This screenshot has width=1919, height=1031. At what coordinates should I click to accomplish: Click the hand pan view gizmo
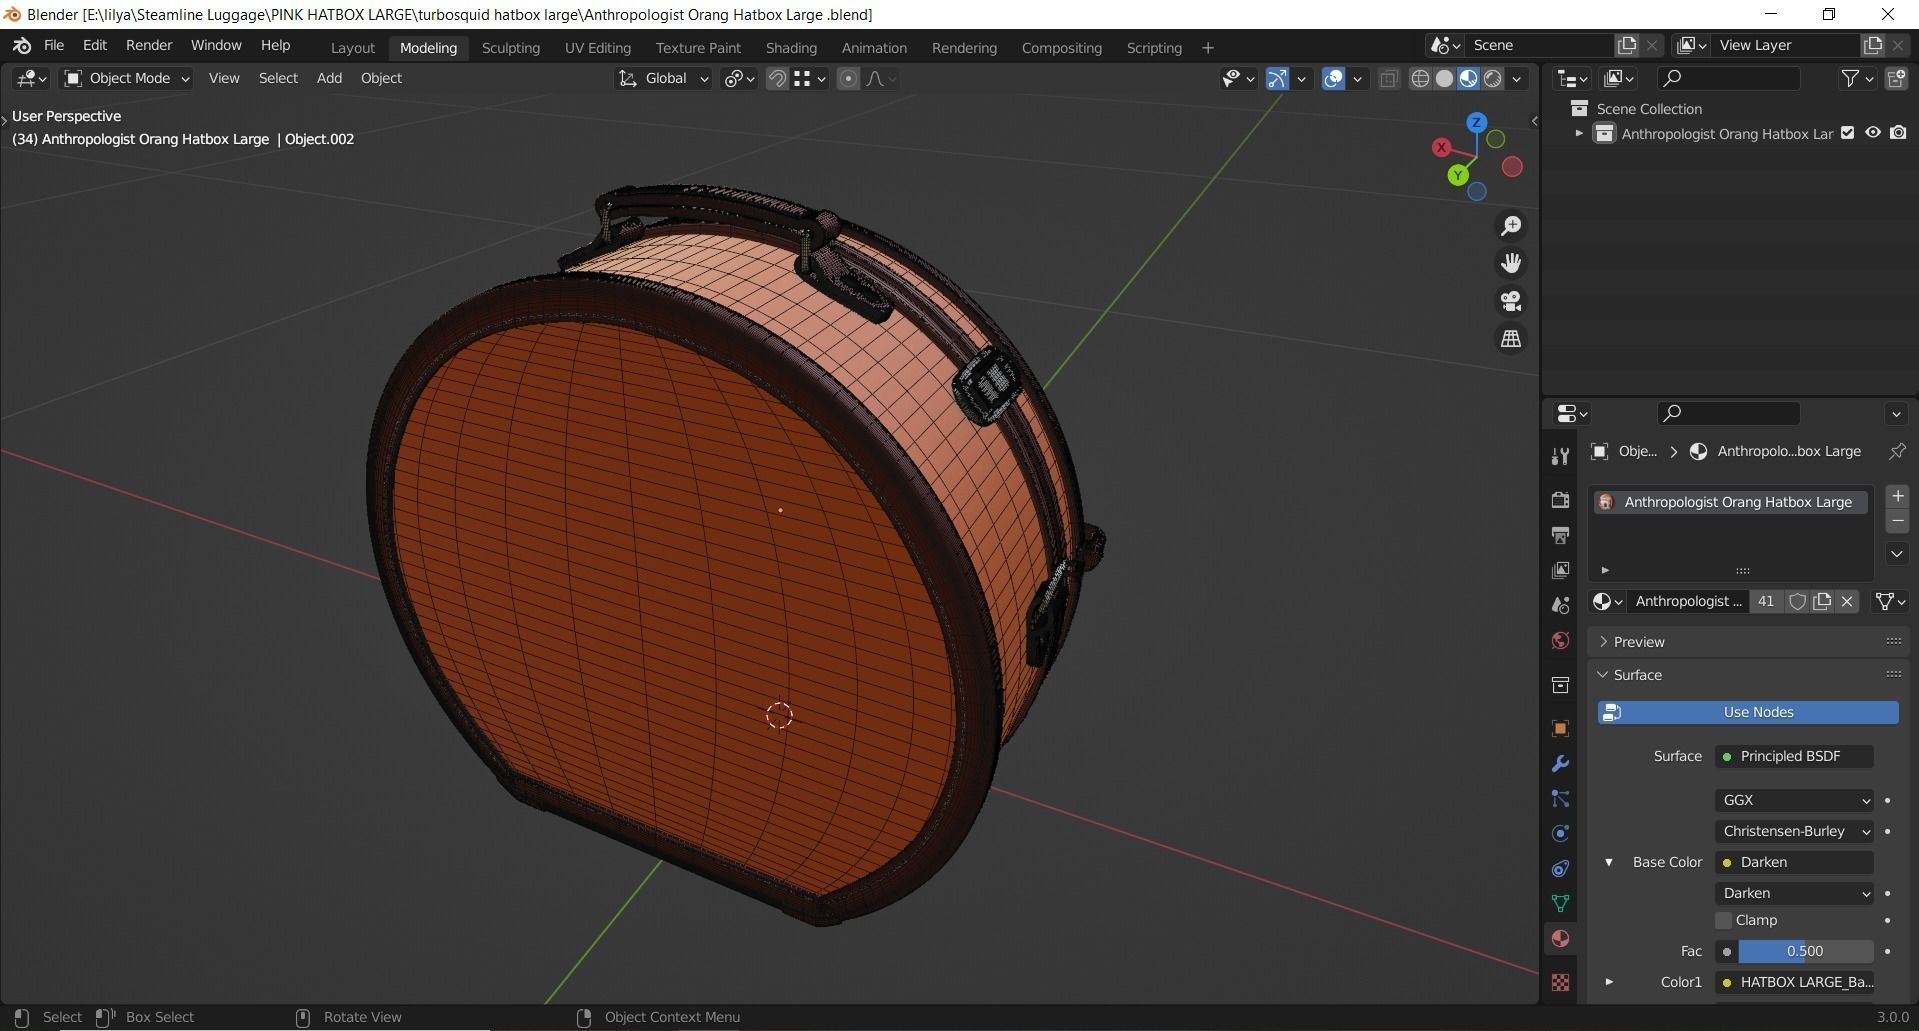(x=1511, y=263)
